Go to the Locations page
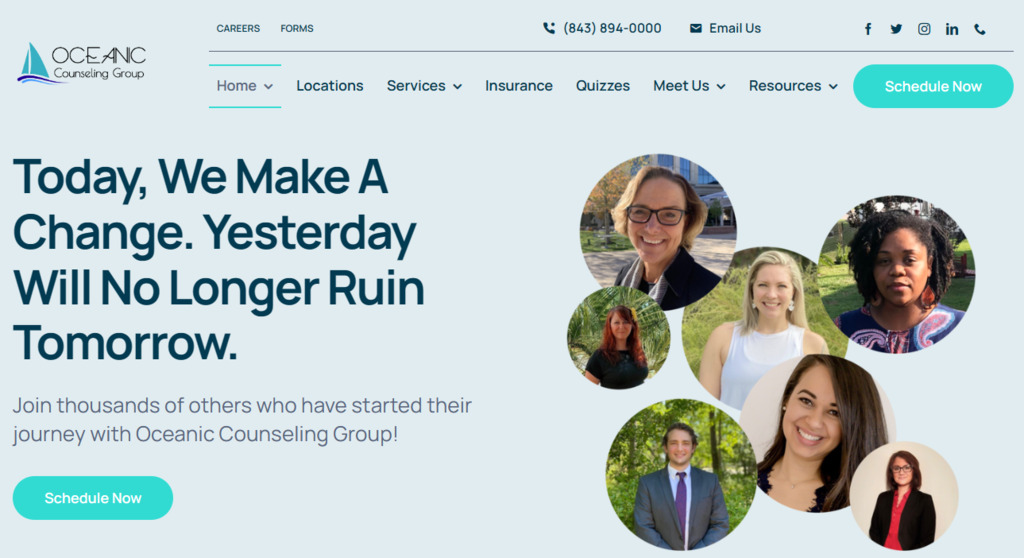 coord(330,86)
